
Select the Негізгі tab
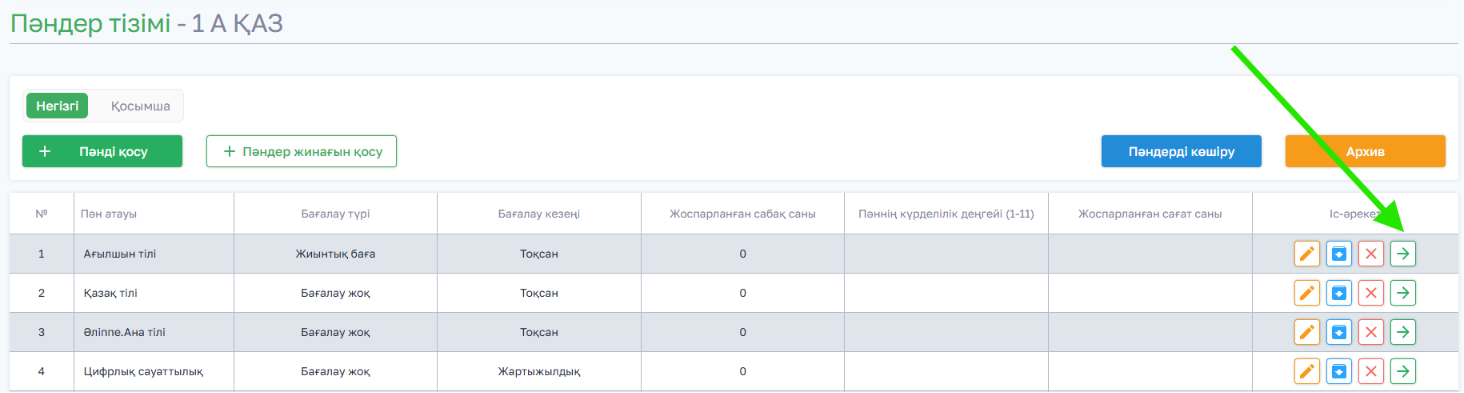pos(57,106)
